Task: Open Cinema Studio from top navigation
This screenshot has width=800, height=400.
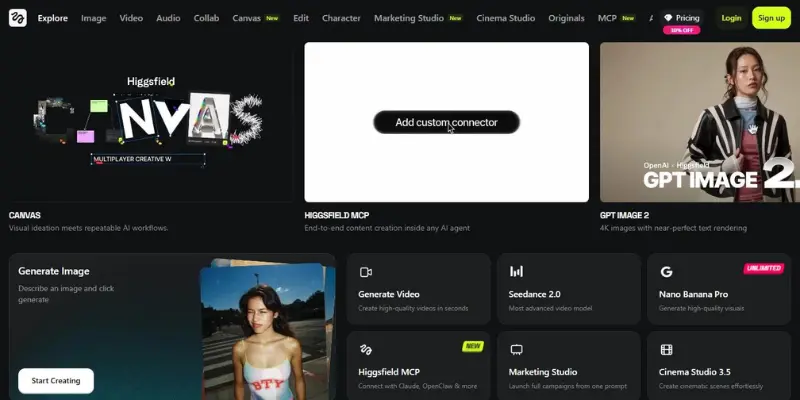Action: [x=506, y=18]
